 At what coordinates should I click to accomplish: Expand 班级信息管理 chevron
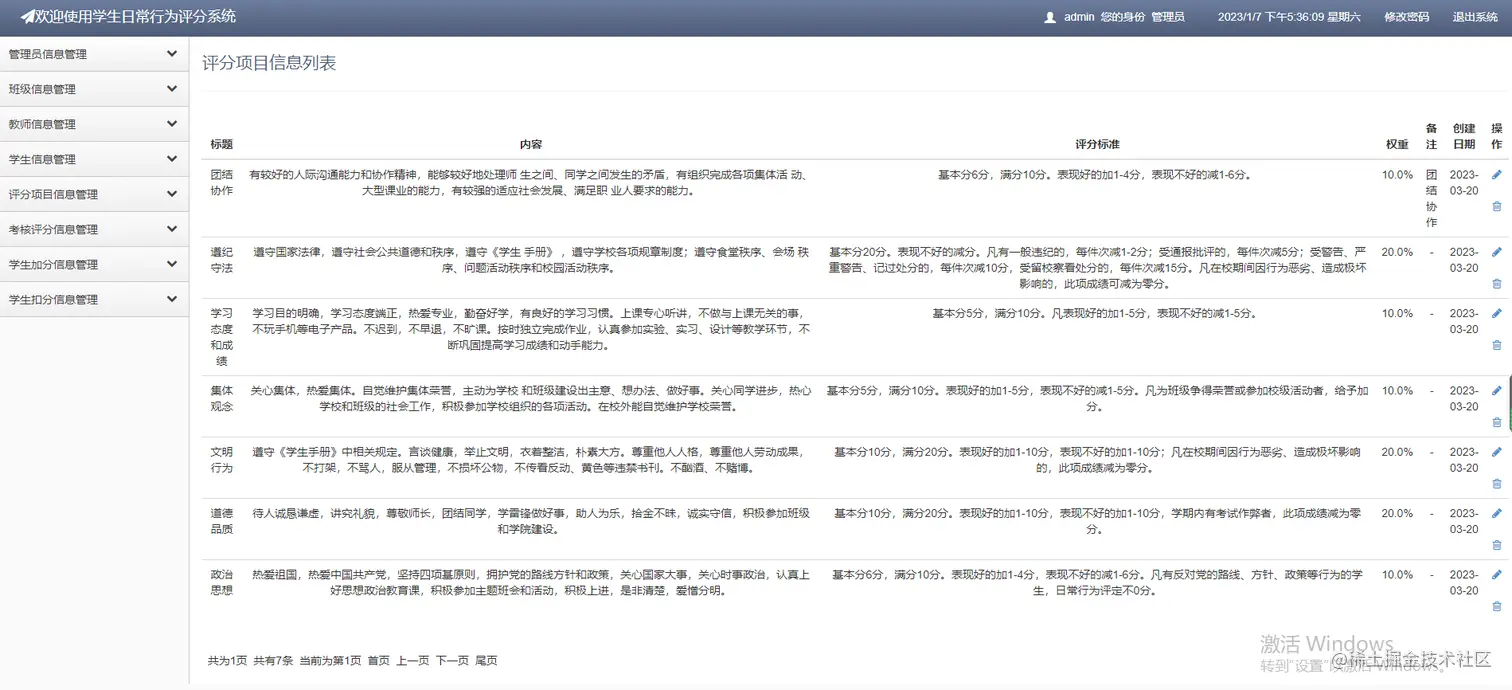[x=172, y=89]
